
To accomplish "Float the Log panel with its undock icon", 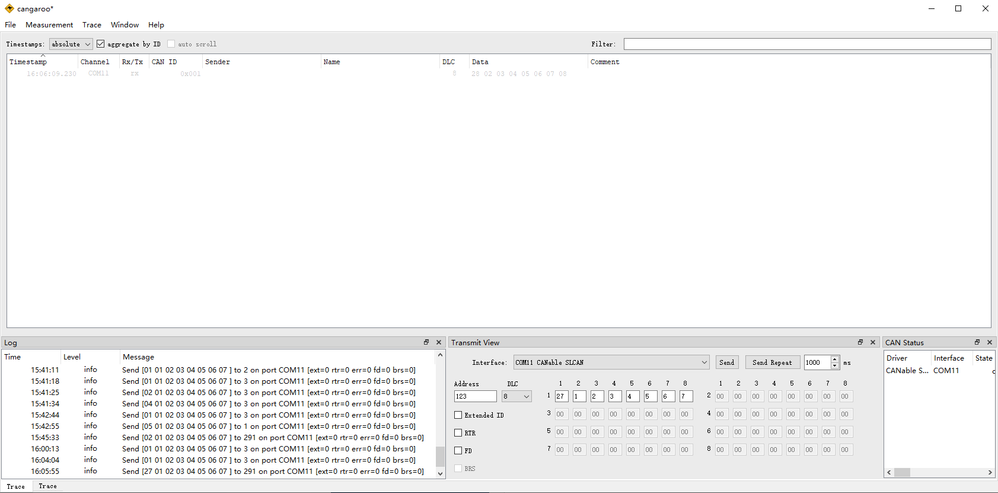I will pyautogui.click(x=426, y=342).
